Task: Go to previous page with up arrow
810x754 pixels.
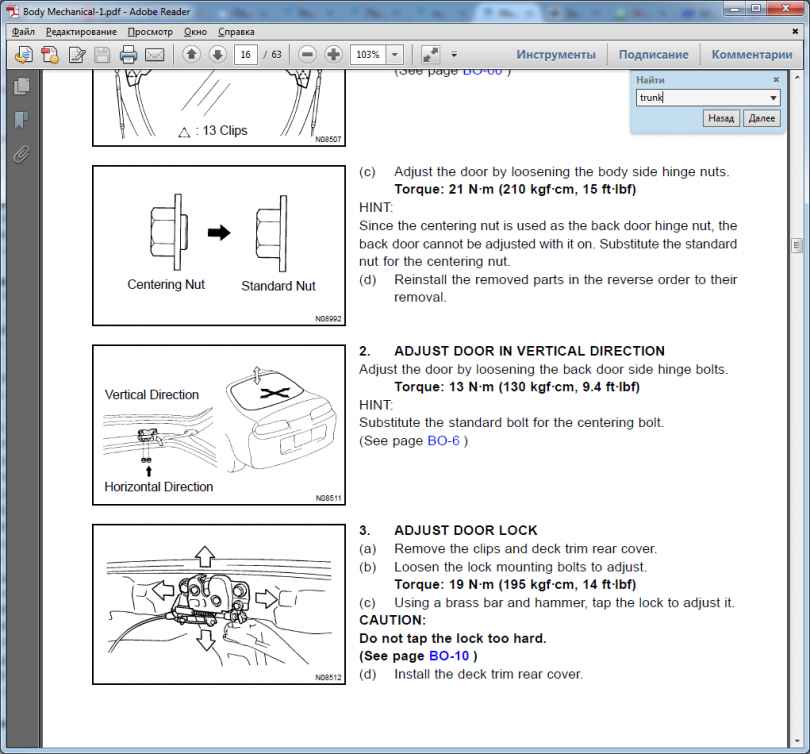Action: pyautogui.click(x=191, y=54)
